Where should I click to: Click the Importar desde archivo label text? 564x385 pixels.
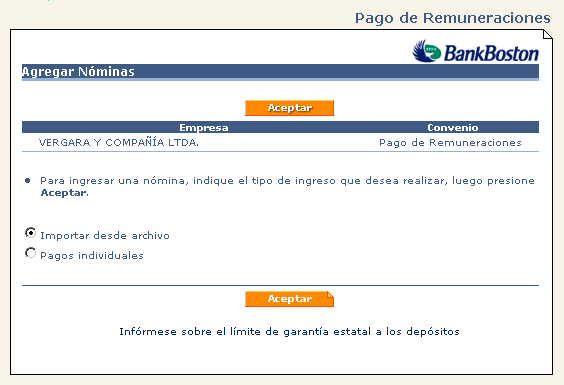click(105, 236)
